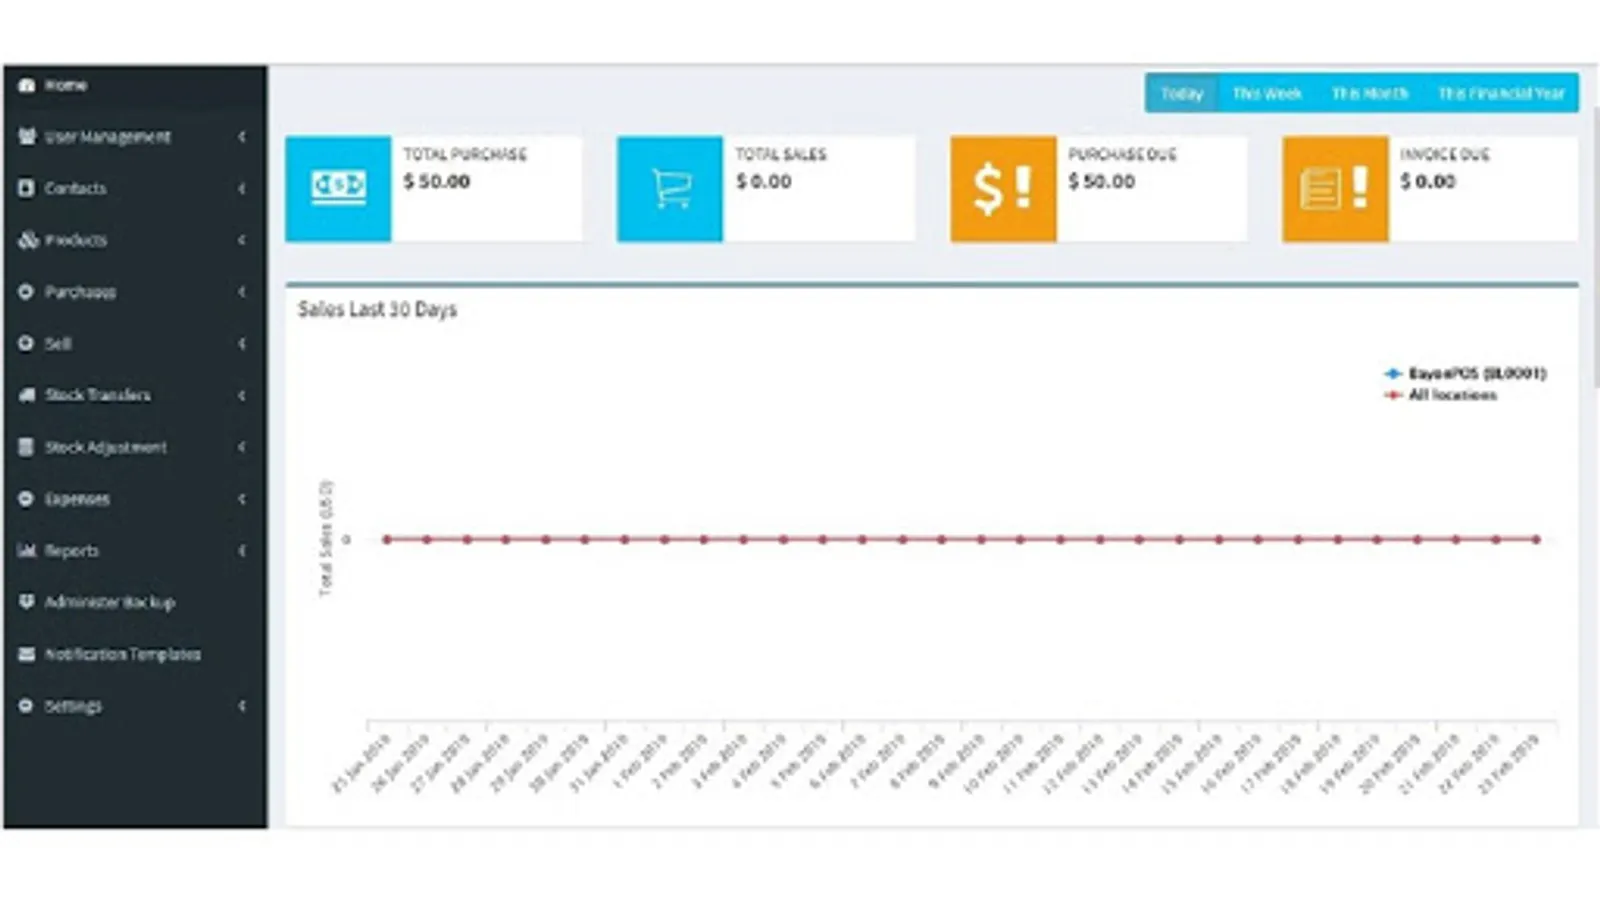The image size is (1600, 900).
Task: Click the Stock Transfers truck icon
Action: coord(27,395)
